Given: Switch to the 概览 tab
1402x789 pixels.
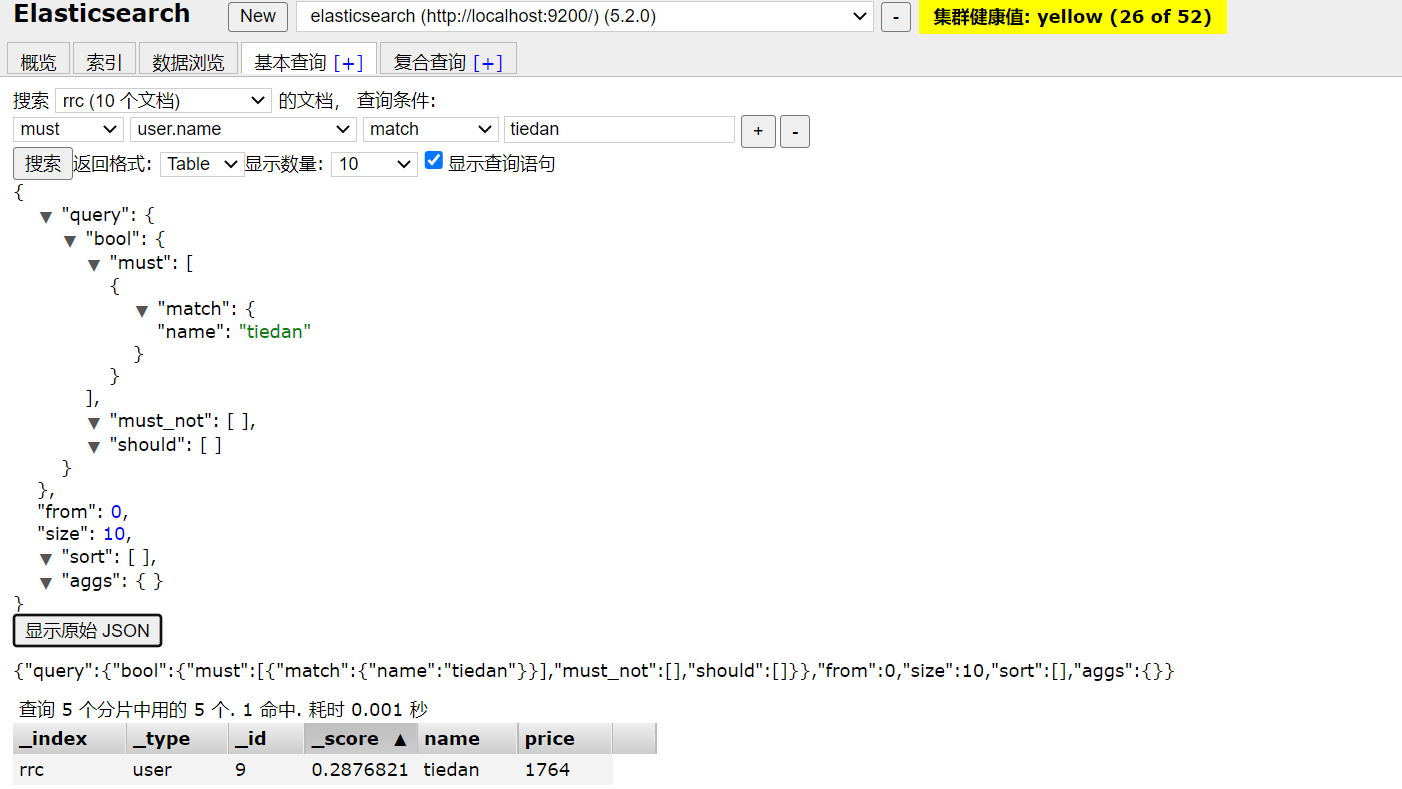Looking at the screenshot, I should pyautogui.click(x=39, y=62).
